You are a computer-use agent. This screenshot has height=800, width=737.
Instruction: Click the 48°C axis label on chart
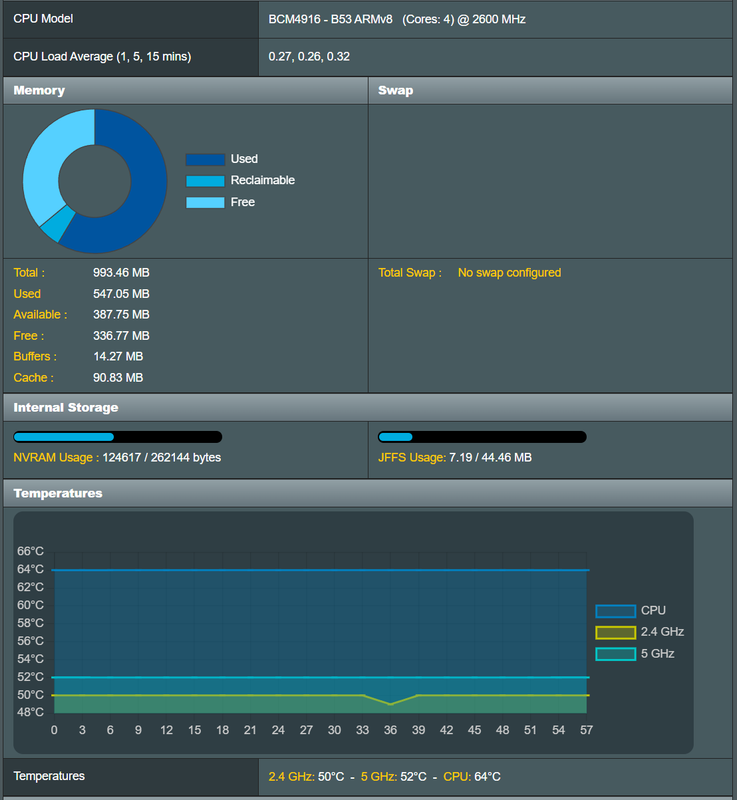coord(31,712)
